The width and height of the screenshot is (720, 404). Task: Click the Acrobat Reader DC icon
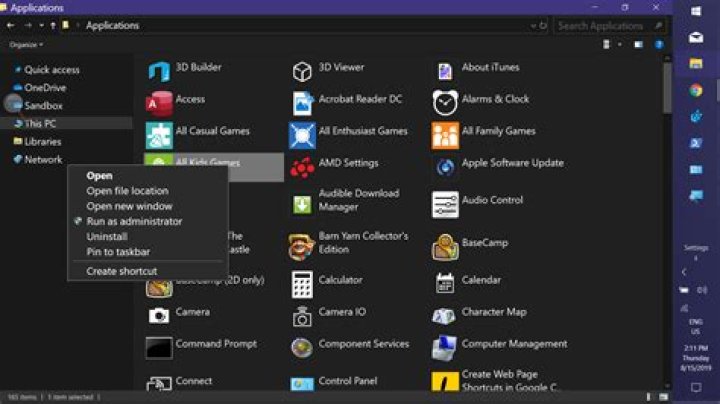tap(303, 103)
